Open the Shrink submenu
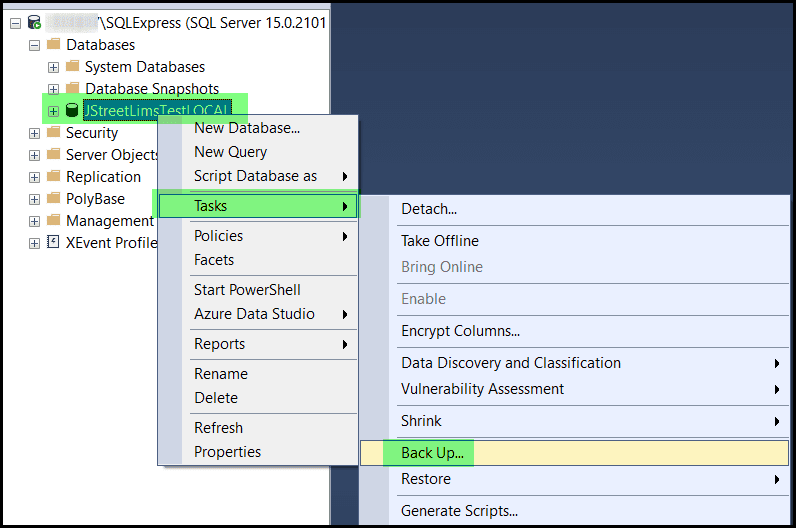This screenshot has height=528, width=796. pyautogui.click(x=575, y=421)
